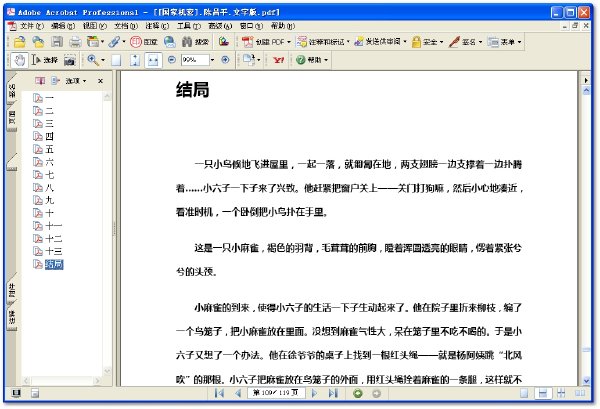Expand the paperclip attach dropdown arrow
This screenshot has width=600, height=409.
click(x=124, y=42)
